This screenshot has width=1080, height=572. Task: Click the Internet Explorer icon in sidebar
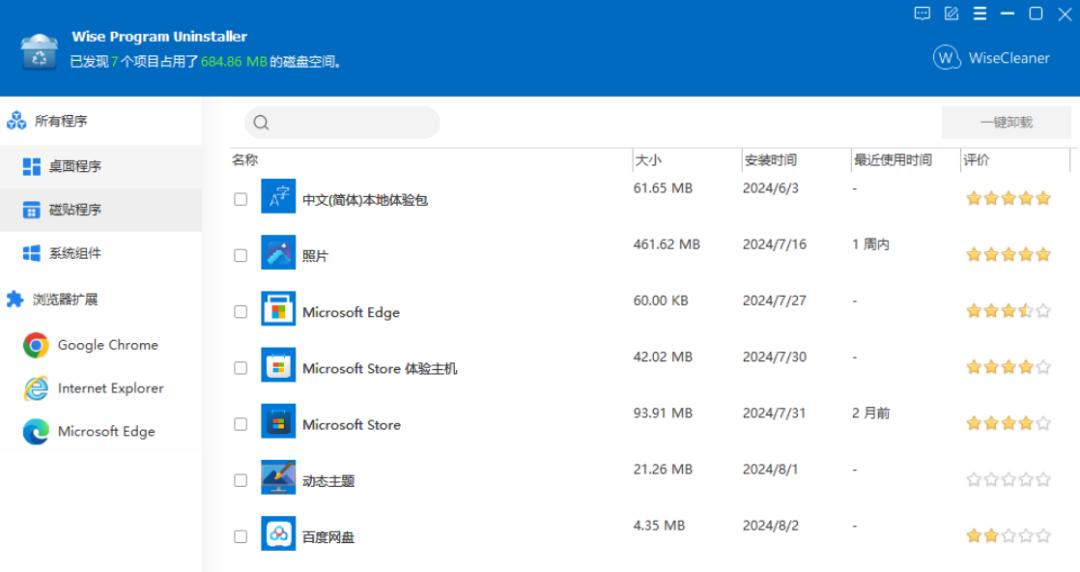click(36, 388)
